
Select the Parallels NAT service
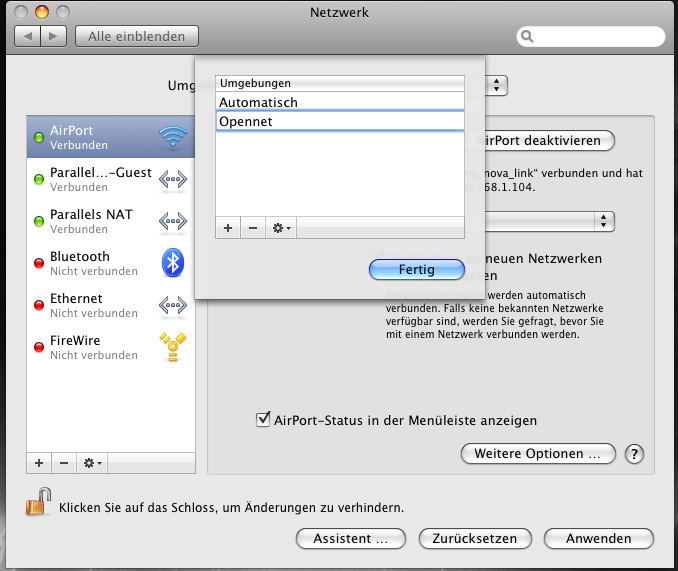[111, 221]
